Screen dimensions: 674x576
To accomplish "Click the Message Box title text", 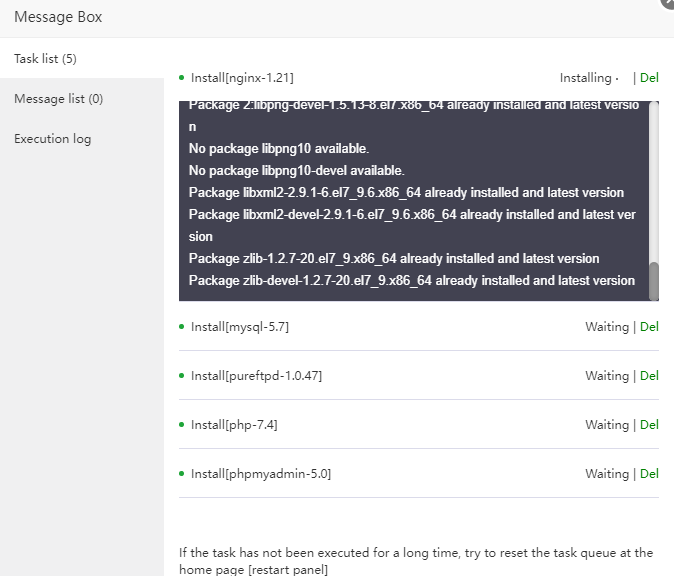I will click(58, 17).
